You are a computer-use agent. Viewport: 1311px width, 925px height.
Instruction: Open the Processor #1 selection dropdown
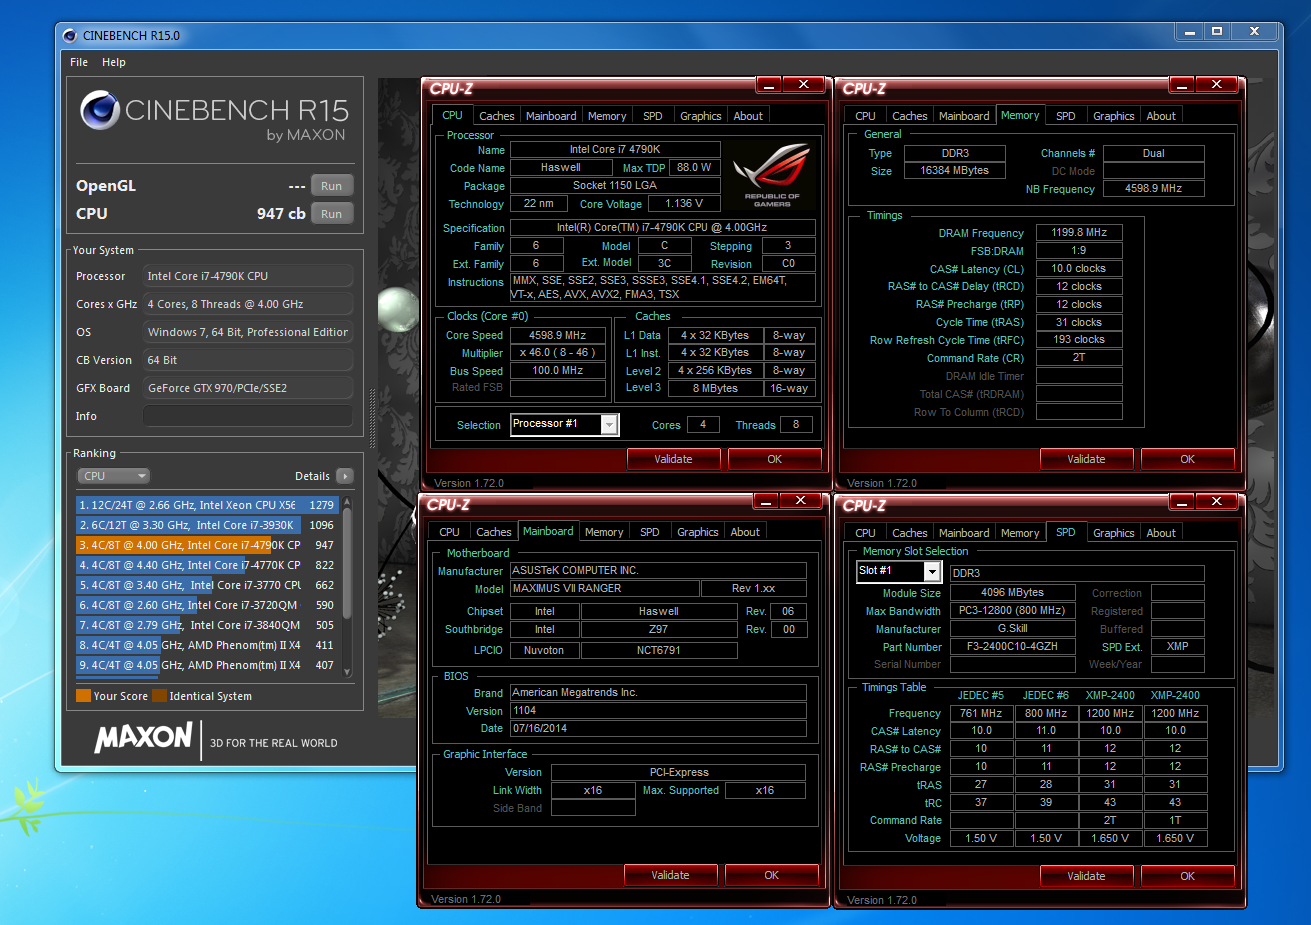point(565,424)
